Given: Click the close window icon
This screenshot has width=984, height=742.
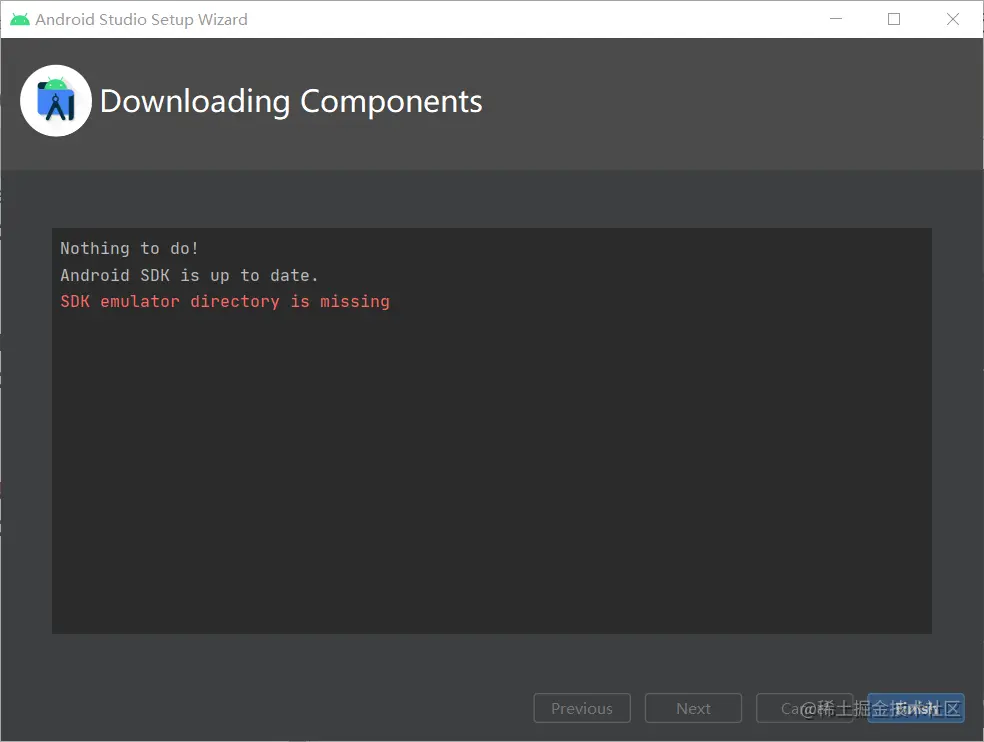Looking at the screenshot, I should click(951, 18).
